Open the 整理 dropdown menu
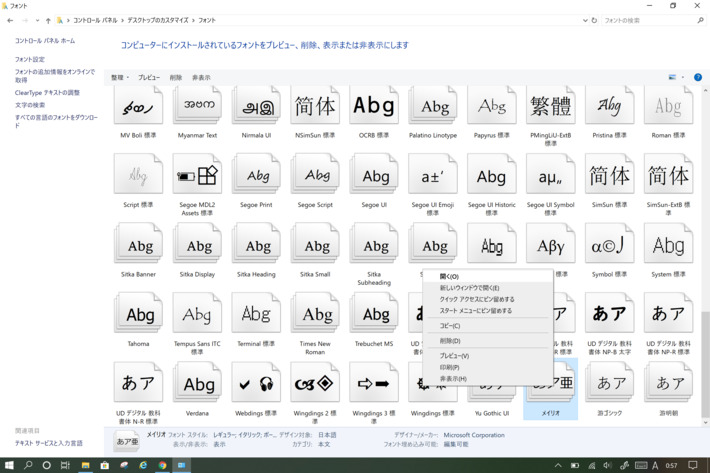710x473 pixels. tap(120, 77)
